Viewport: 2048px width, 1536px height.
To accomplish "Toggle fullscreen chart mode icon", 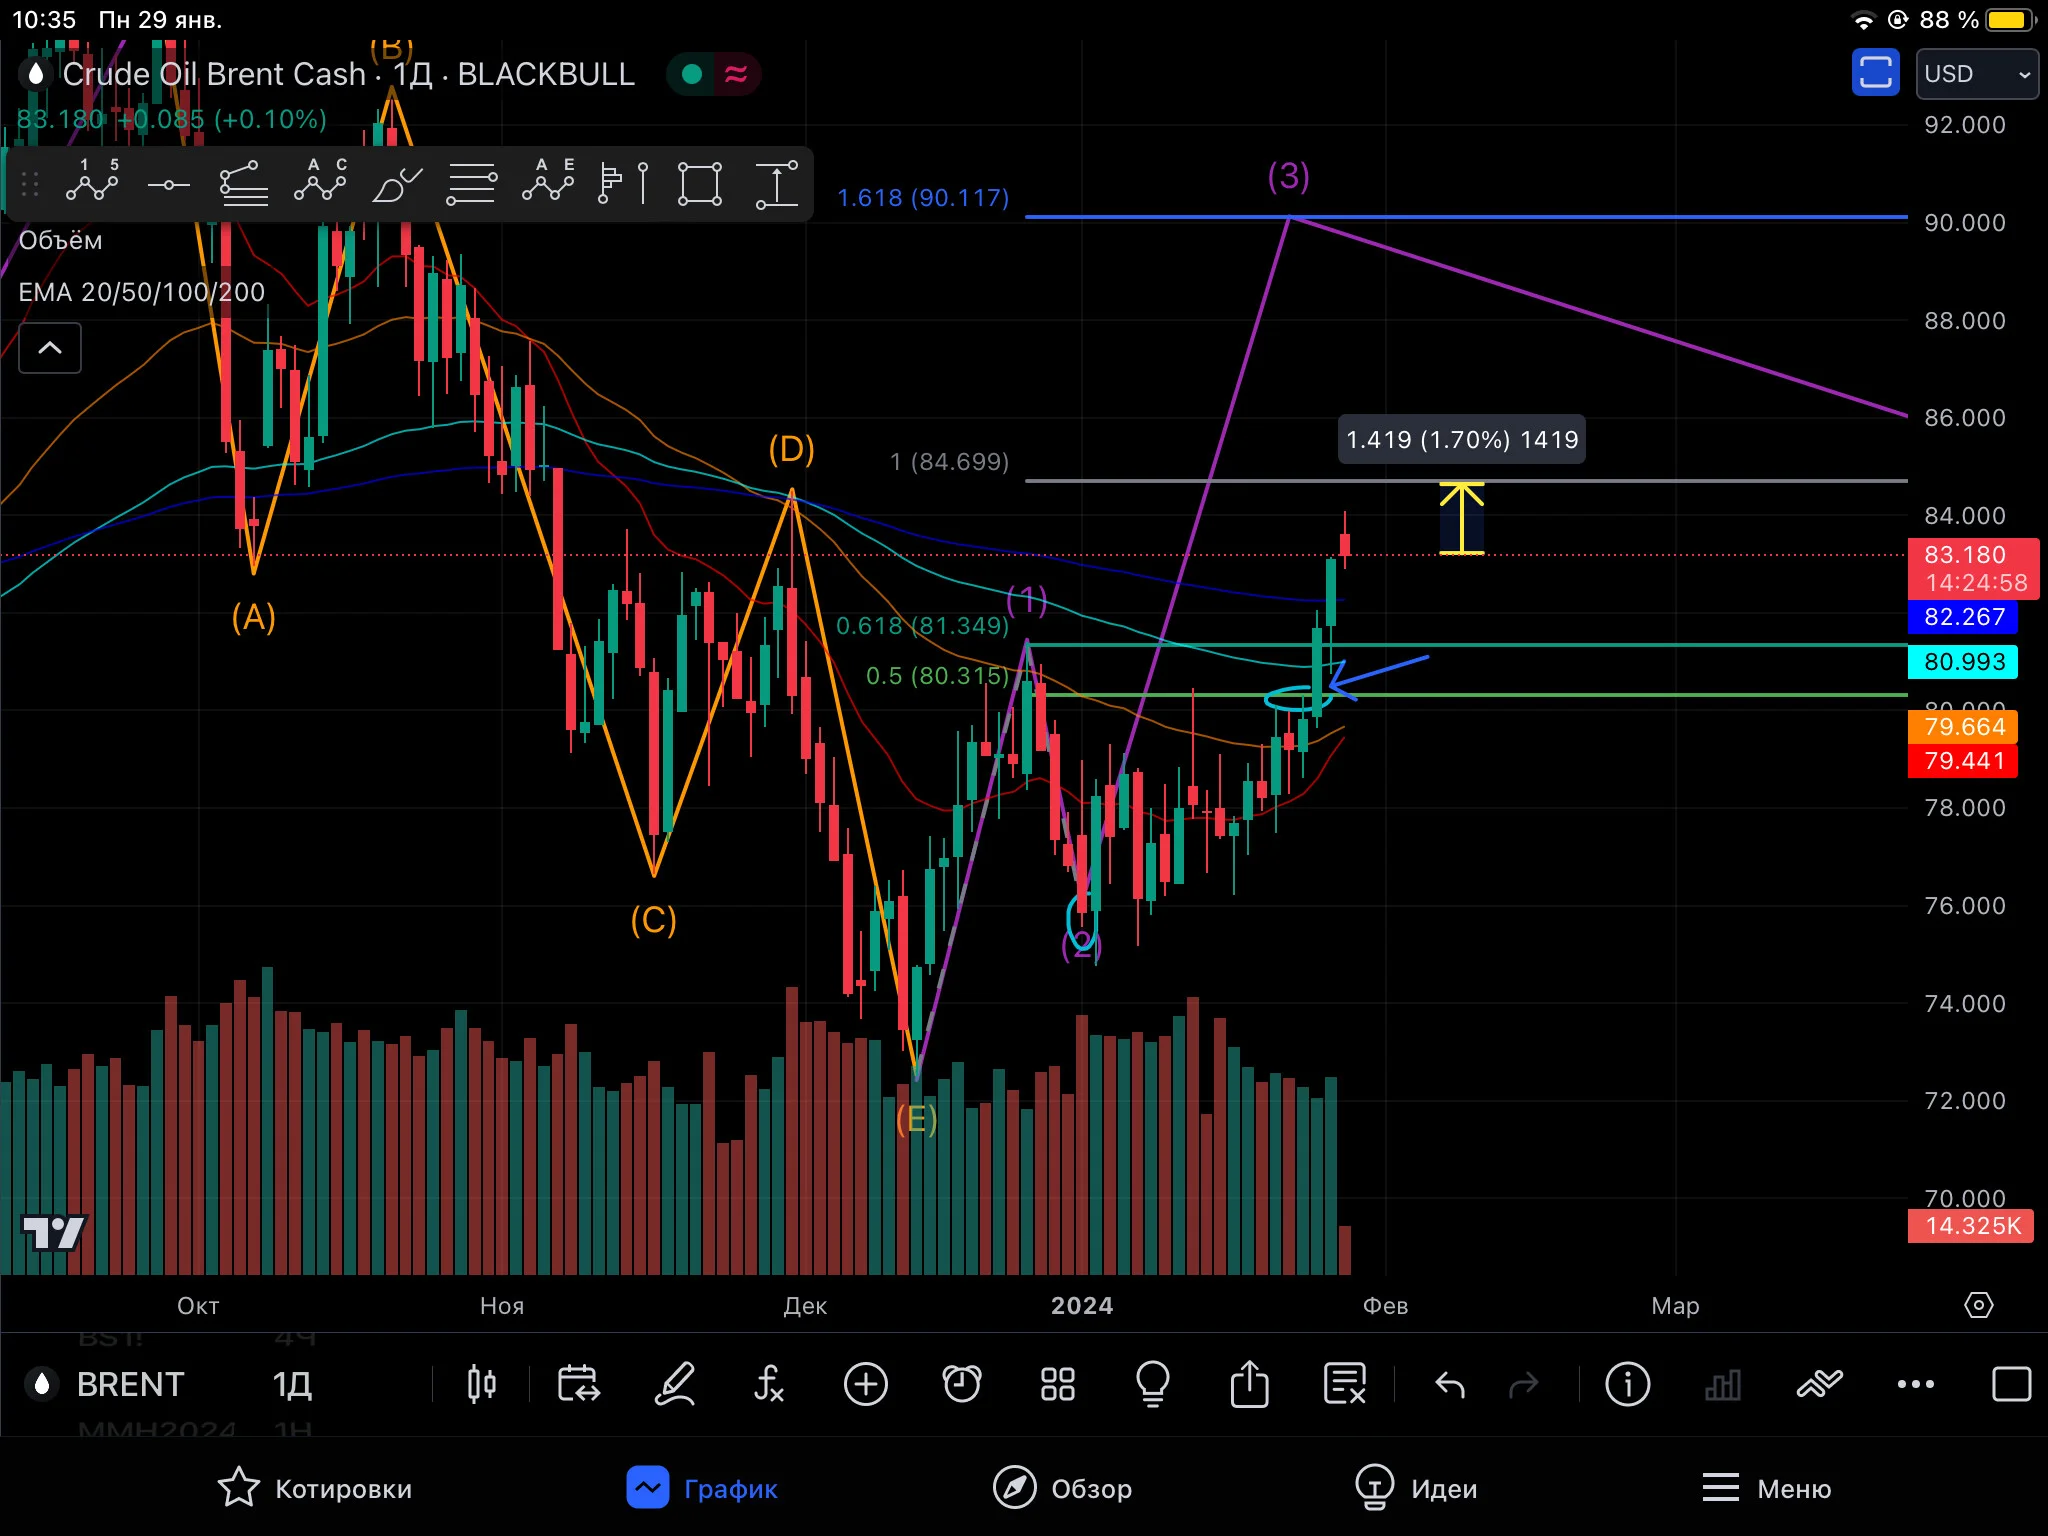I will [2011, 1384].
